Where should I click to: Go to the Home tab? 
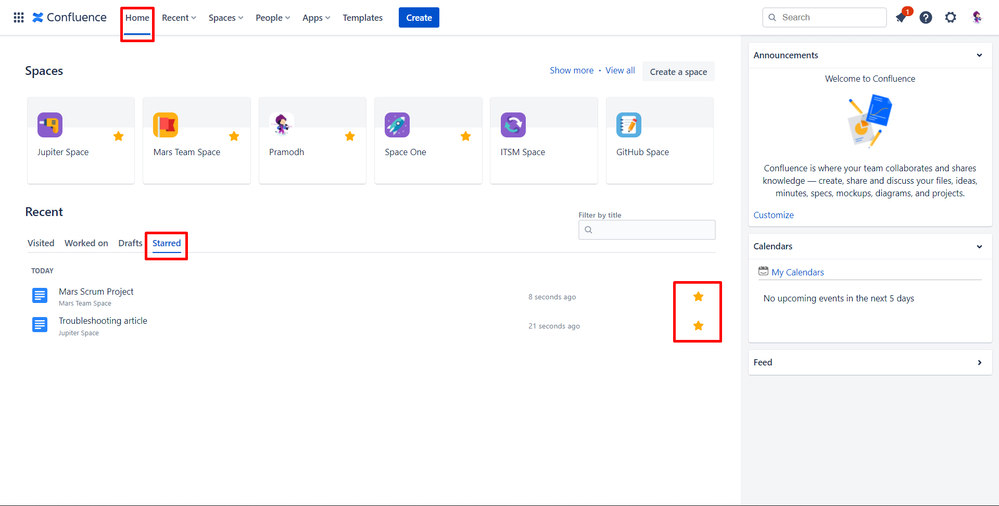pos(137,18)
